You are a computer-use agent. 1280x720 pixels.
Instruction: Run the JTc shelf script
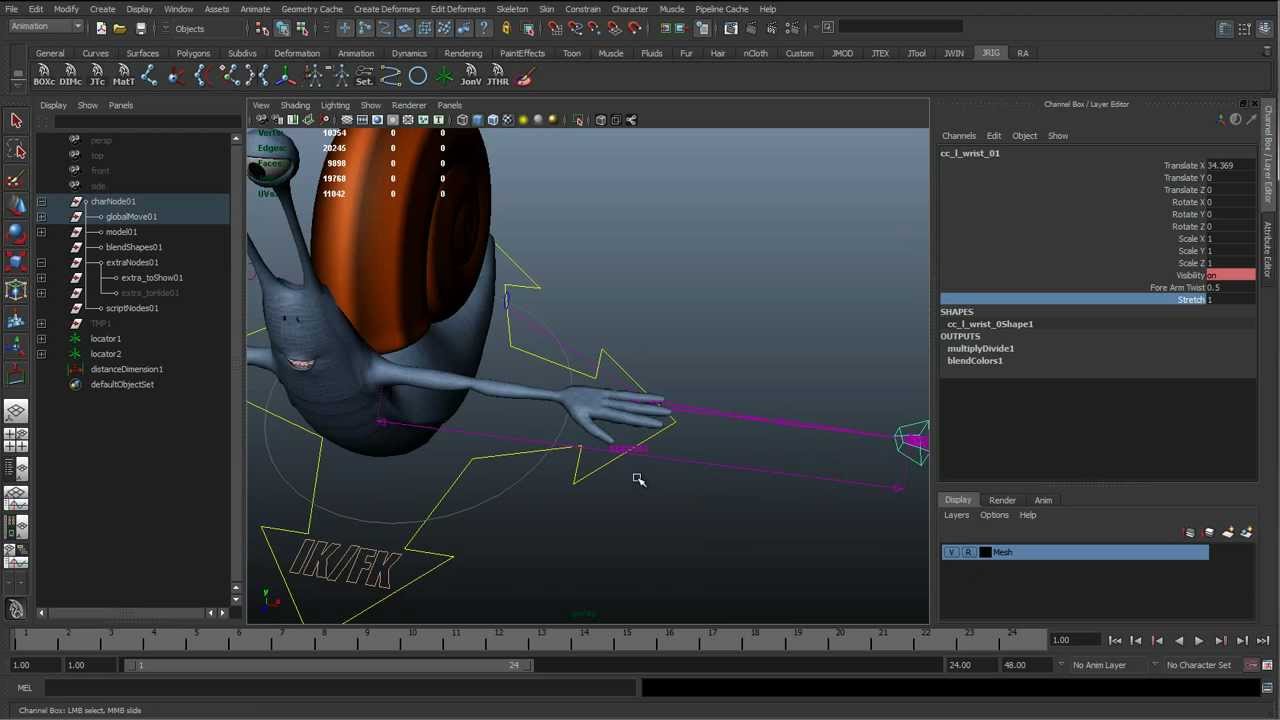pos(97,75)
